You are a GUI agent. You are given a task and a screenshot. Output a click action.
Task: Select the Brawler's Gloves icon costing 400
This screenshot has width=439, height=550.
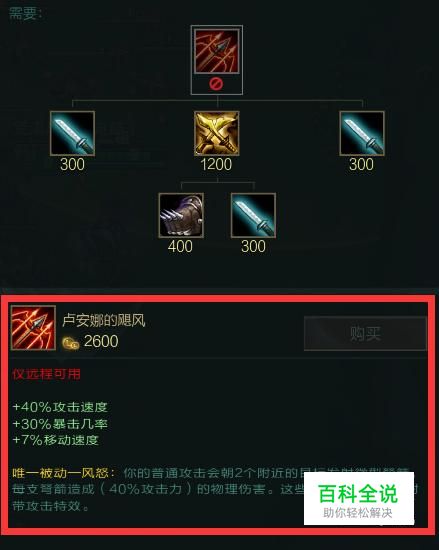[181, 215]
